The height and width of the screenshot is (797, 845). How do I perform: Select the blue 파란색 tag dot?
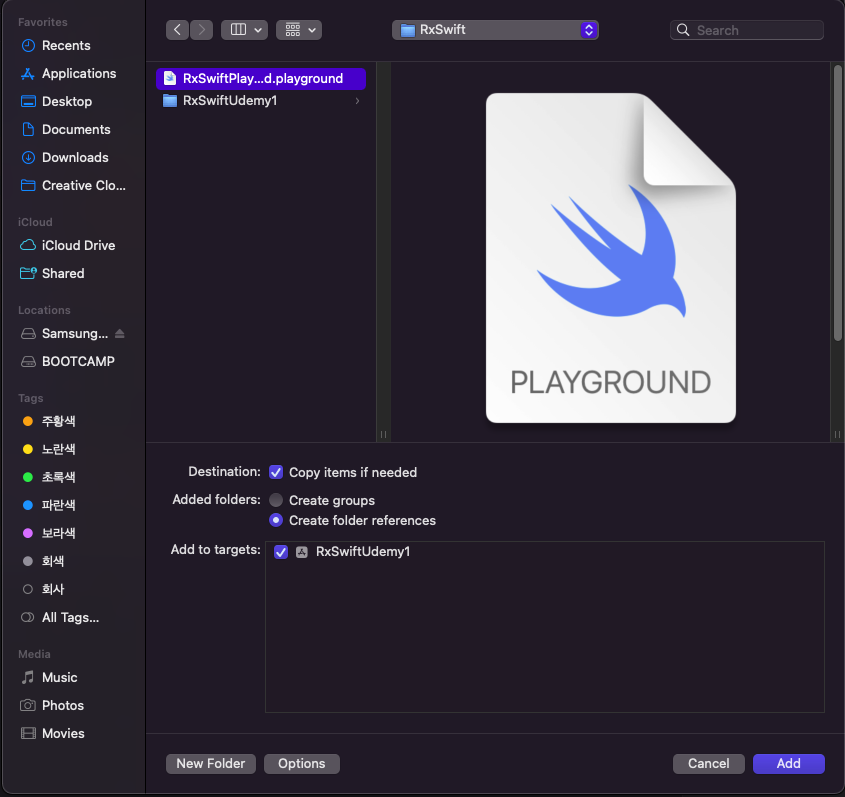pyautogui.click(x=28, y=505)
